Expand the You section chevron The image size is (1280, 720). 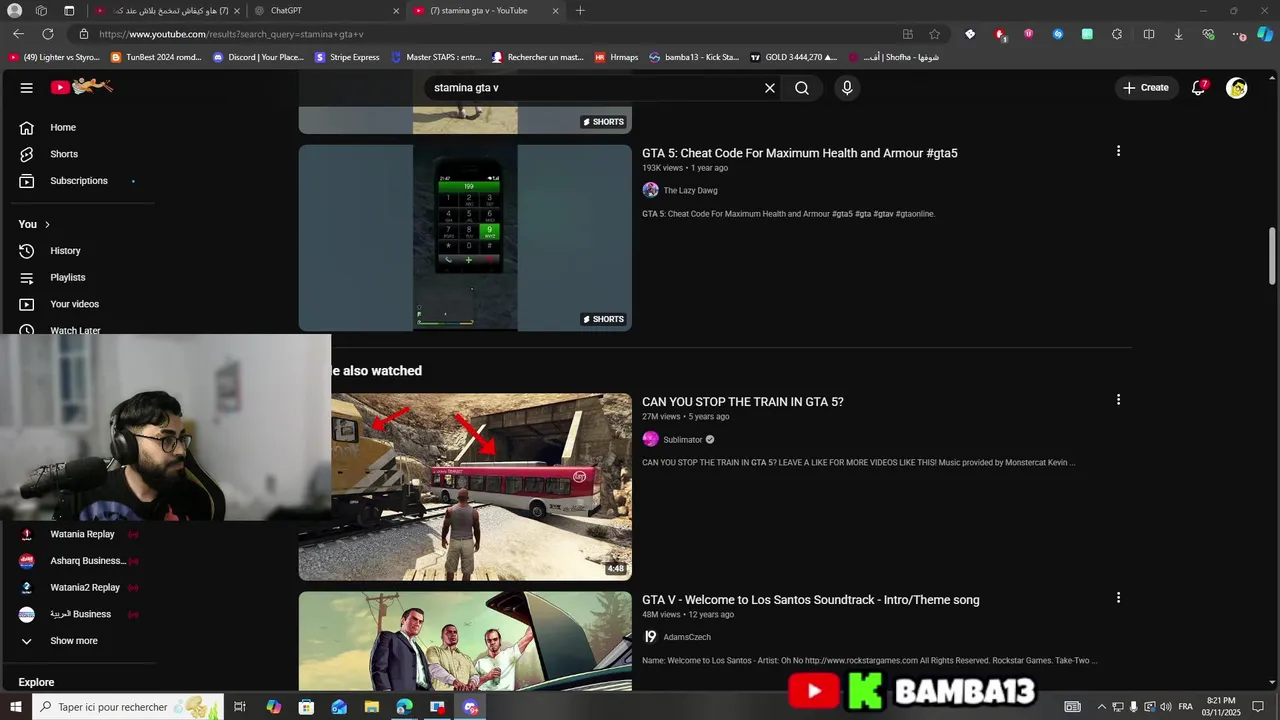tap(47, 224)
